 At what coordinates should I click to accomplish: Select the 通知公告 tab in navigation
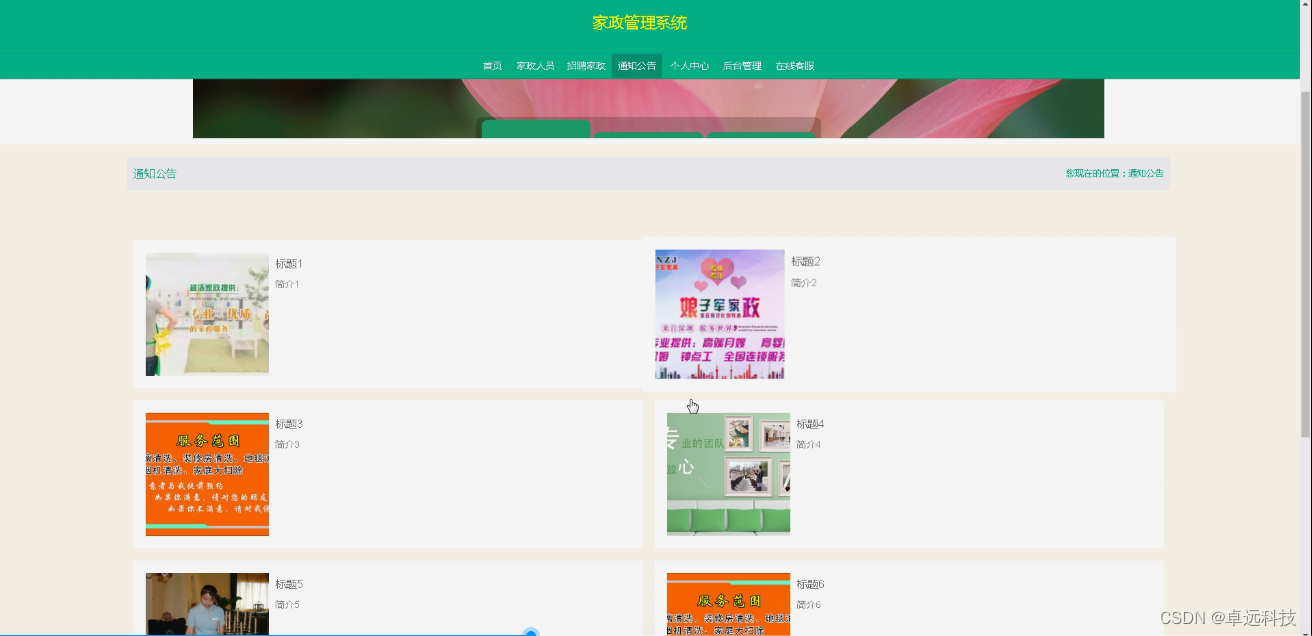coord(637,65)
